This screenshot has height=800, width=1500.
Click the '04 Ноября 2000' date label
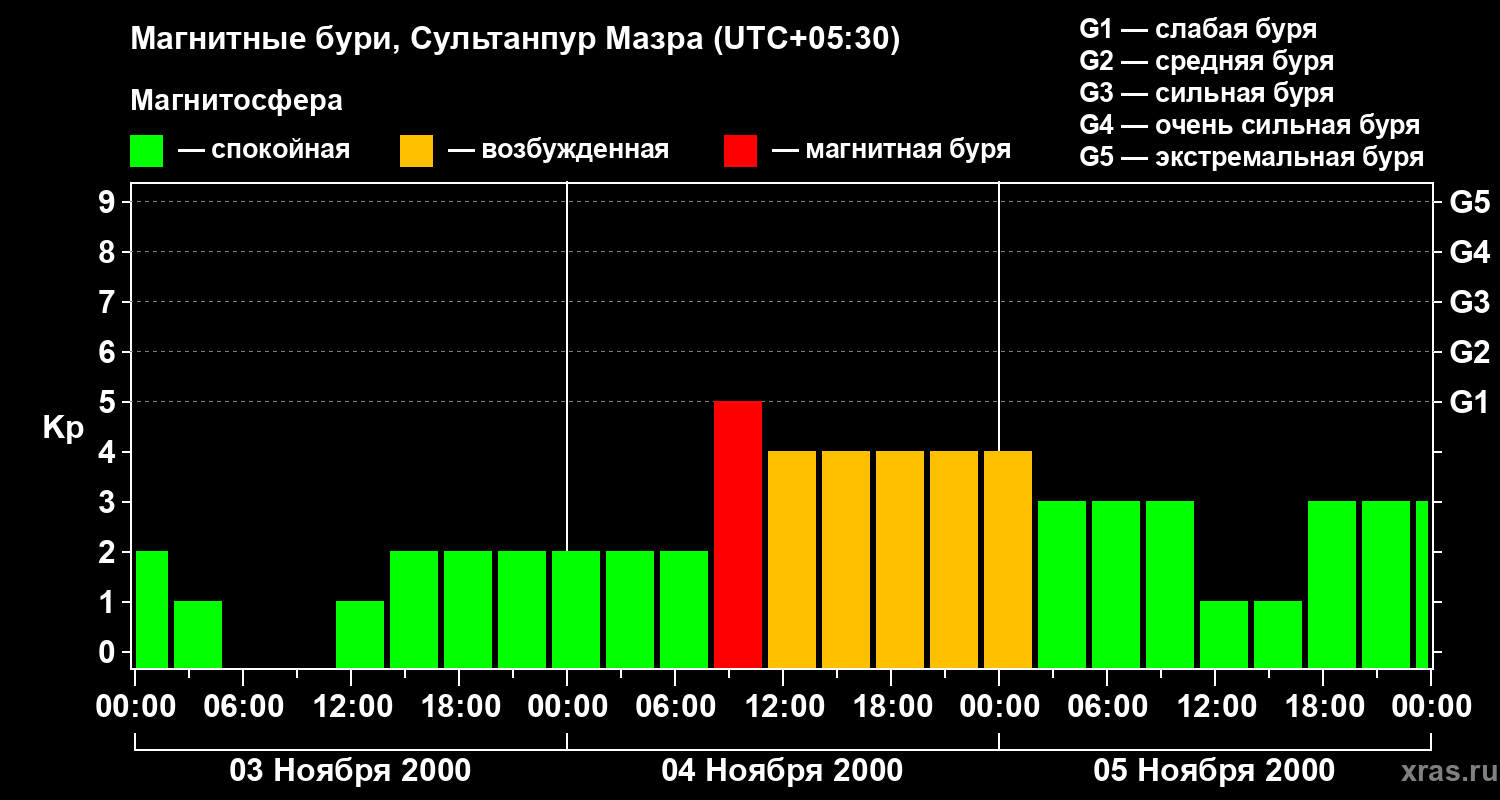pyautogui.click(x=782, y=771)
